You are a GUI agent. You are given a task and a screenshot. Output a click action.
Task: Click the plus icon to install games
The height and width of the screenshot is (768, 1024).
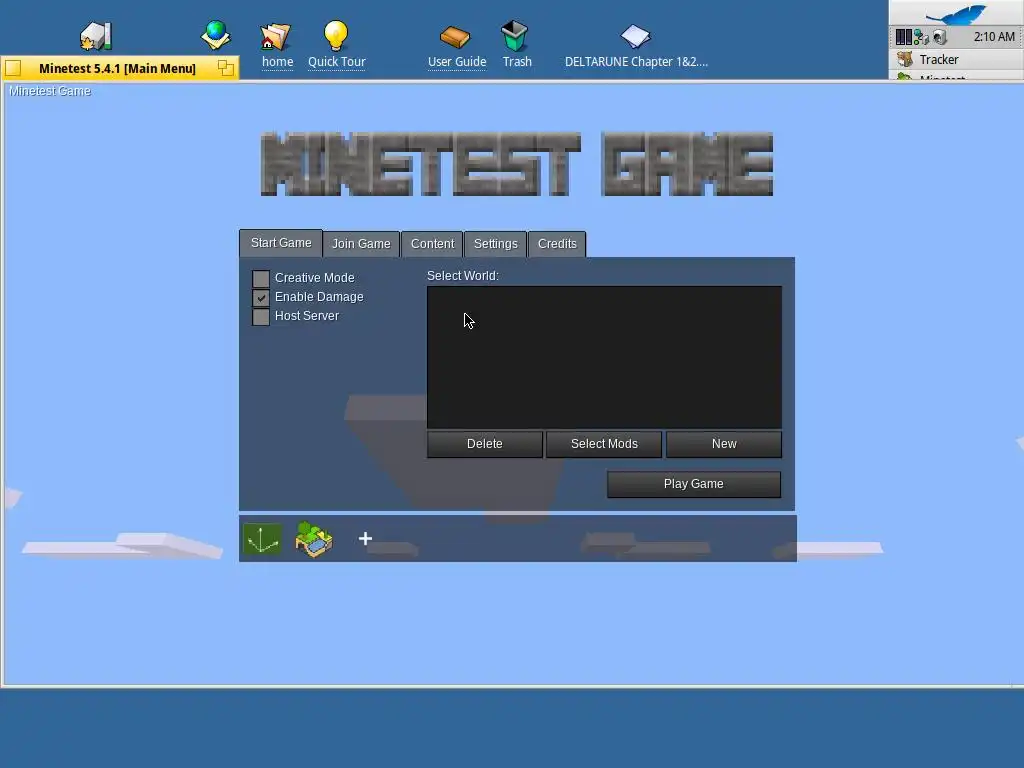[x=365, y=539]
